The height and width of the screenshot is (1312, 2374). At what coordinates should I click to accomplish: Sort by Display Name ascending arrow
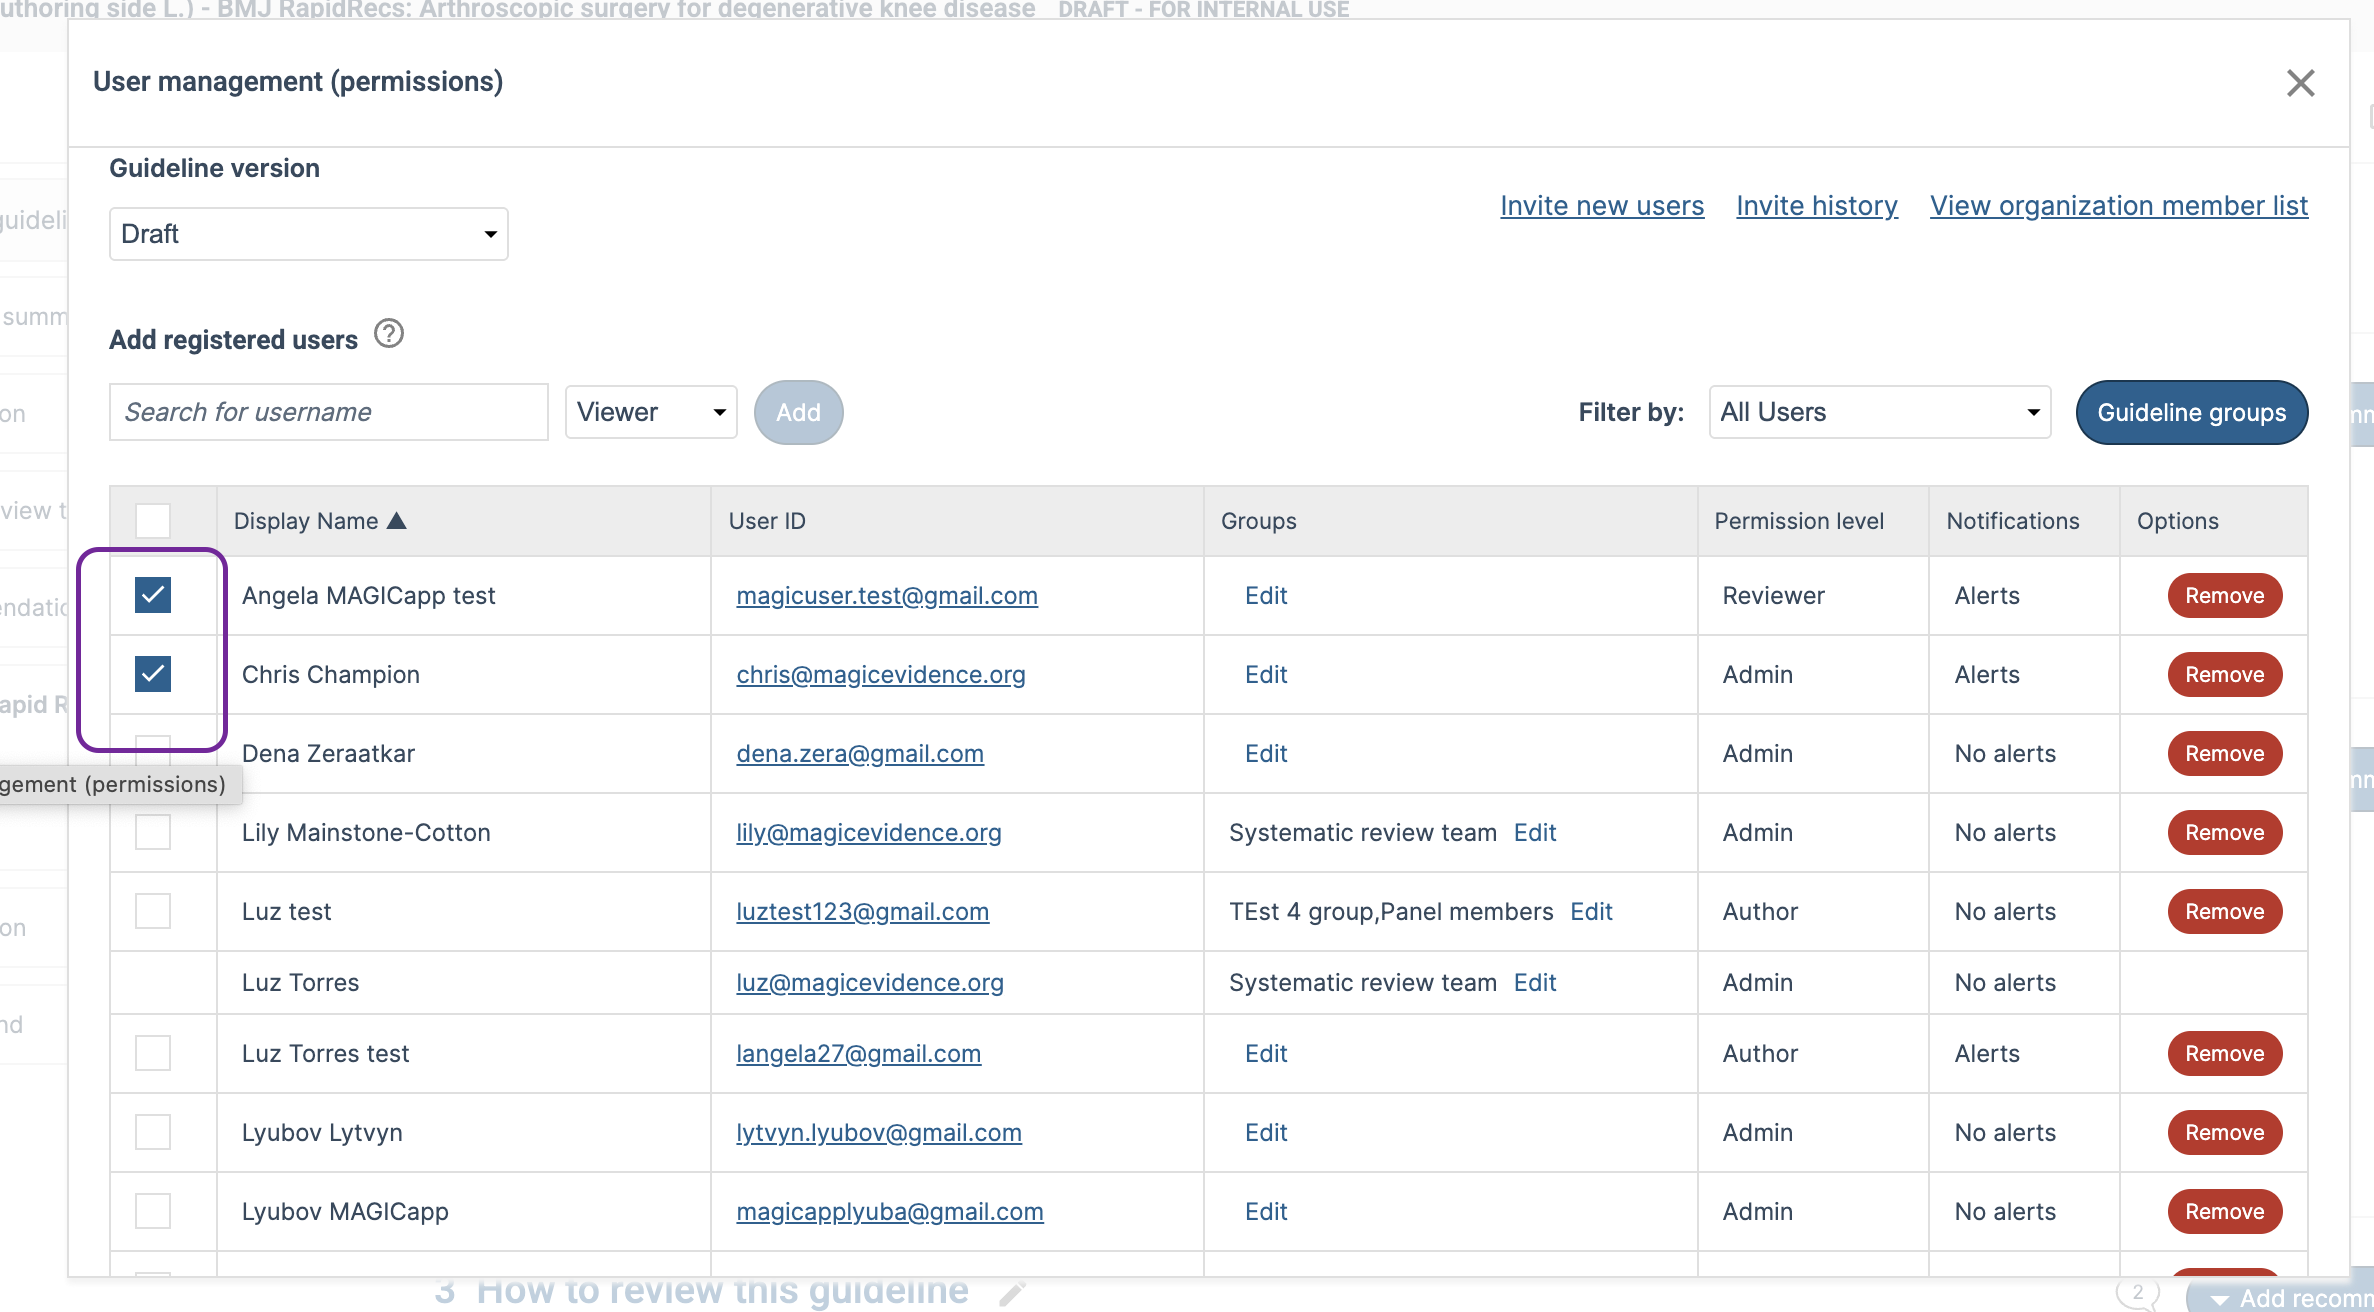click(397, 521)
